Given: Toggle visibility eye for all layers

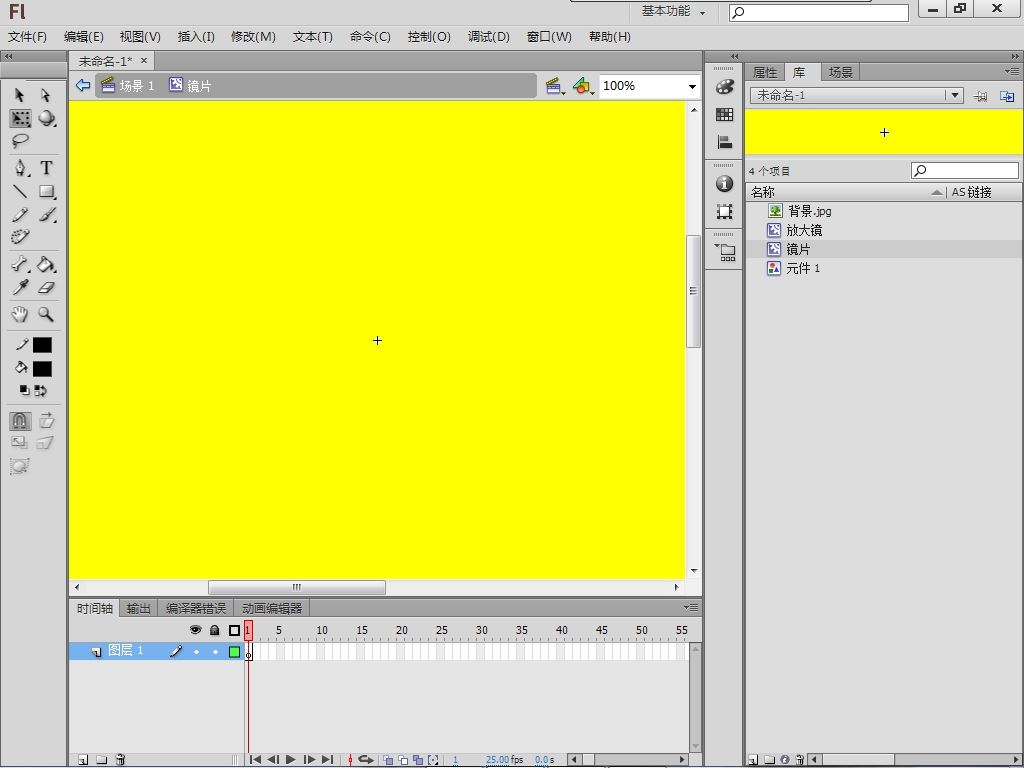Looking at the screenshot, I should coord(195,630).
